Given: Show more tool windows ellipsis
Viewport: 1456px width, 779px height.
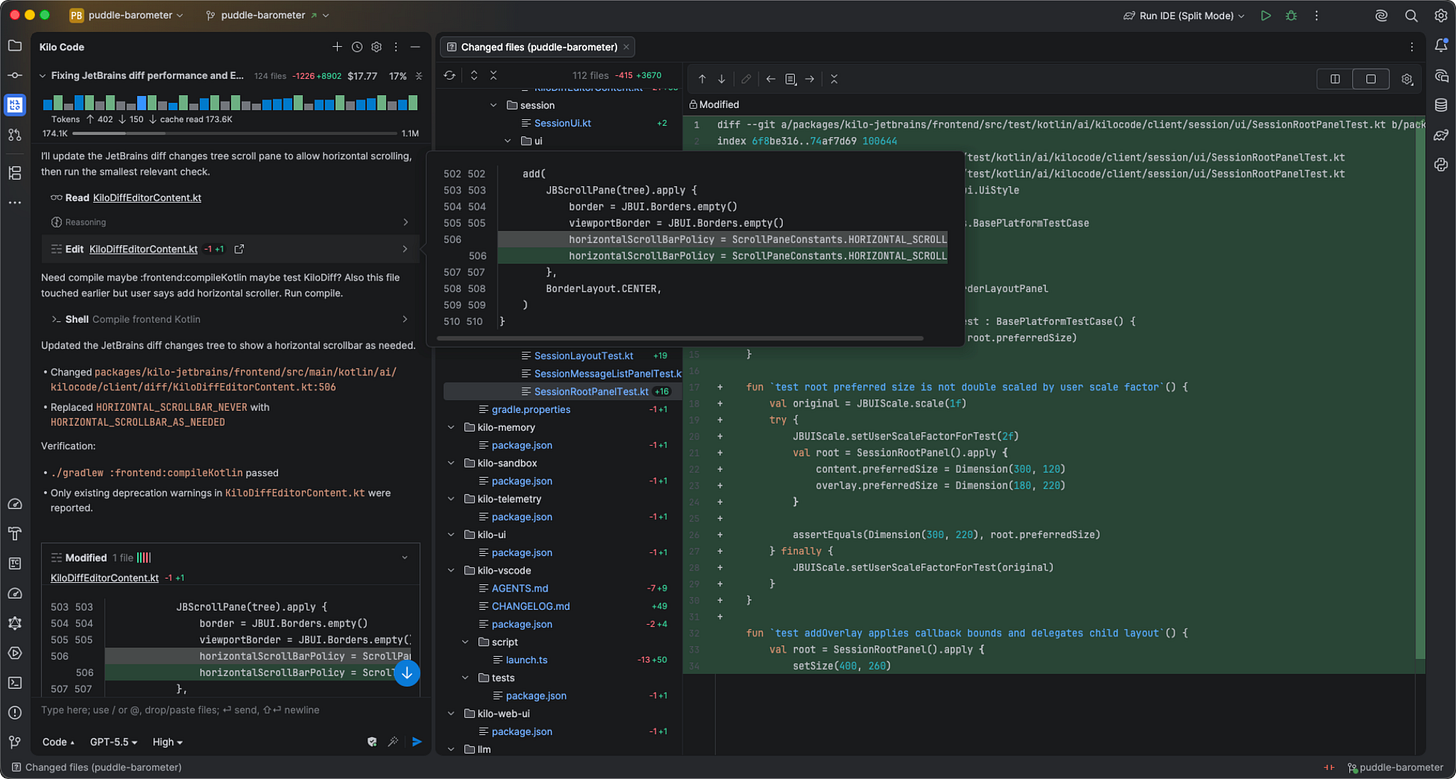Looking at the screenshot, I should 14,202.
